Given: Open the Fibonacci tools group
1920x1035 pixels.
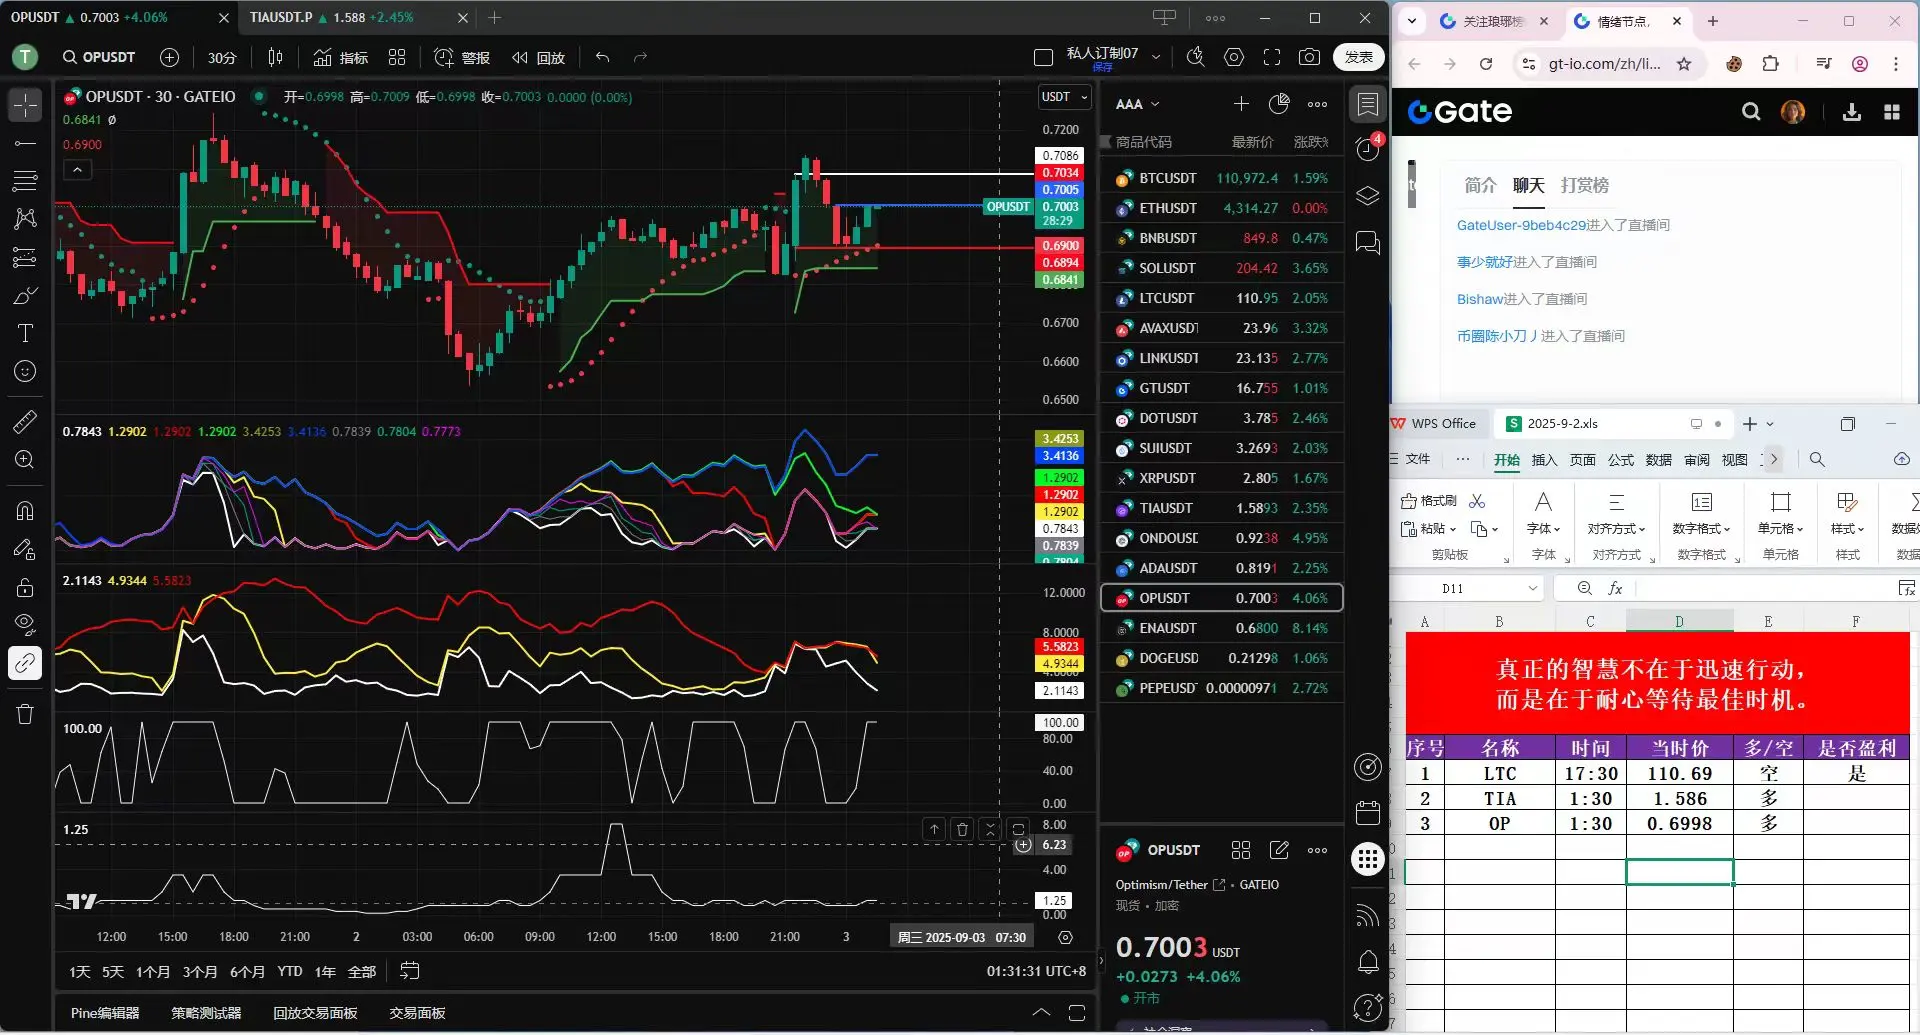Looking at the screenshot, I should [x=25, y=181].
